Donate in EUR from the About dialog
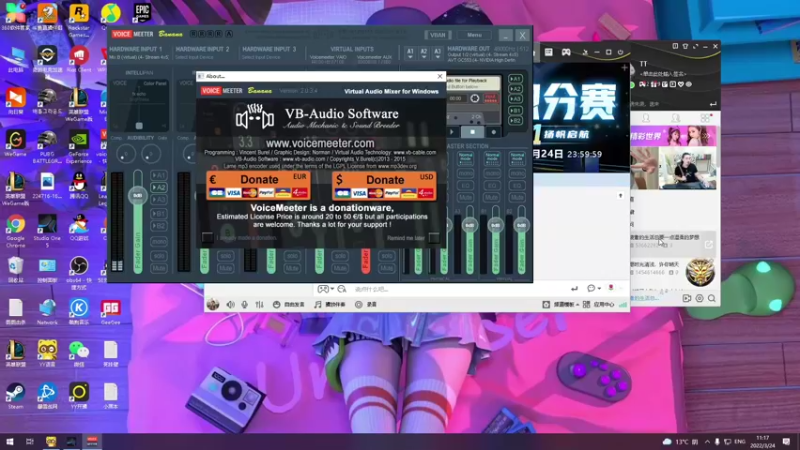This screenshot has width=800, height=450. (258, 185)
